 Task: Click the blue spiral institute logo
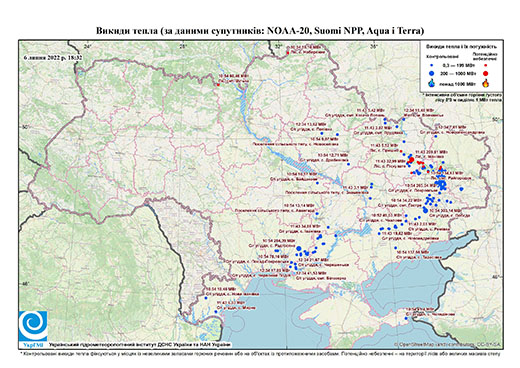click(x=33, y=326)
